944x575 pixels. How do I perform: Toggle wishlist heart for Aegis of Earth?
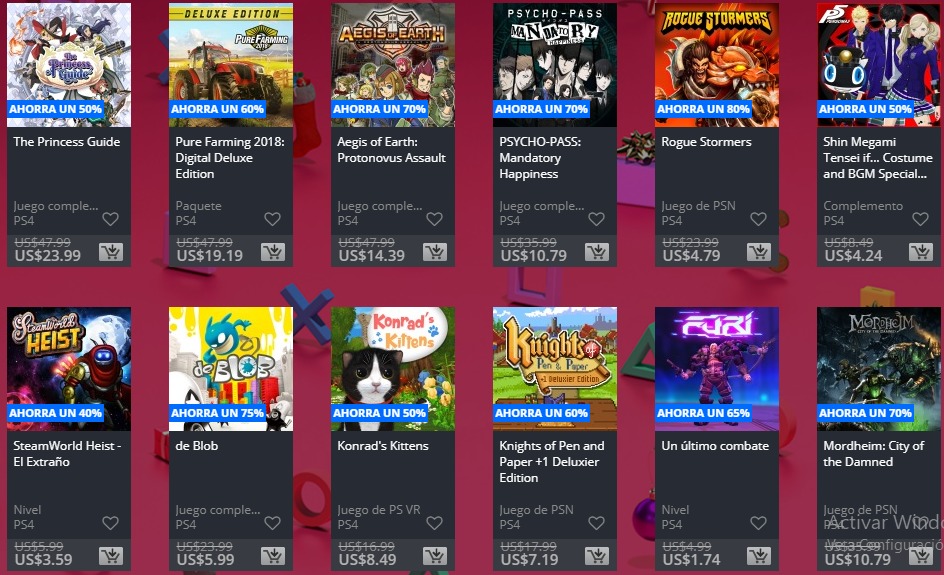pos(435,219)
